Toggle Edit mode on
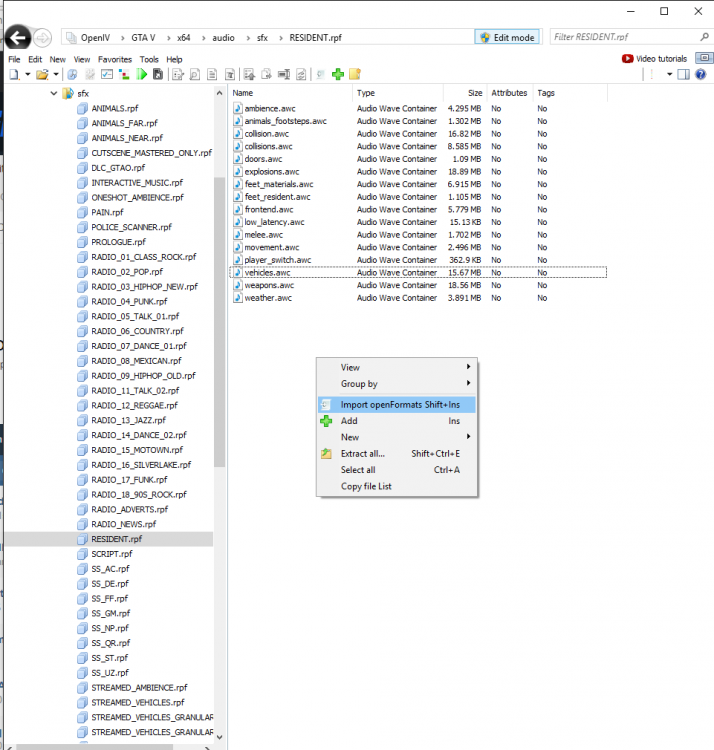This screenshot has height=750, width=714. pyautogui.click(x=507, y=37)
